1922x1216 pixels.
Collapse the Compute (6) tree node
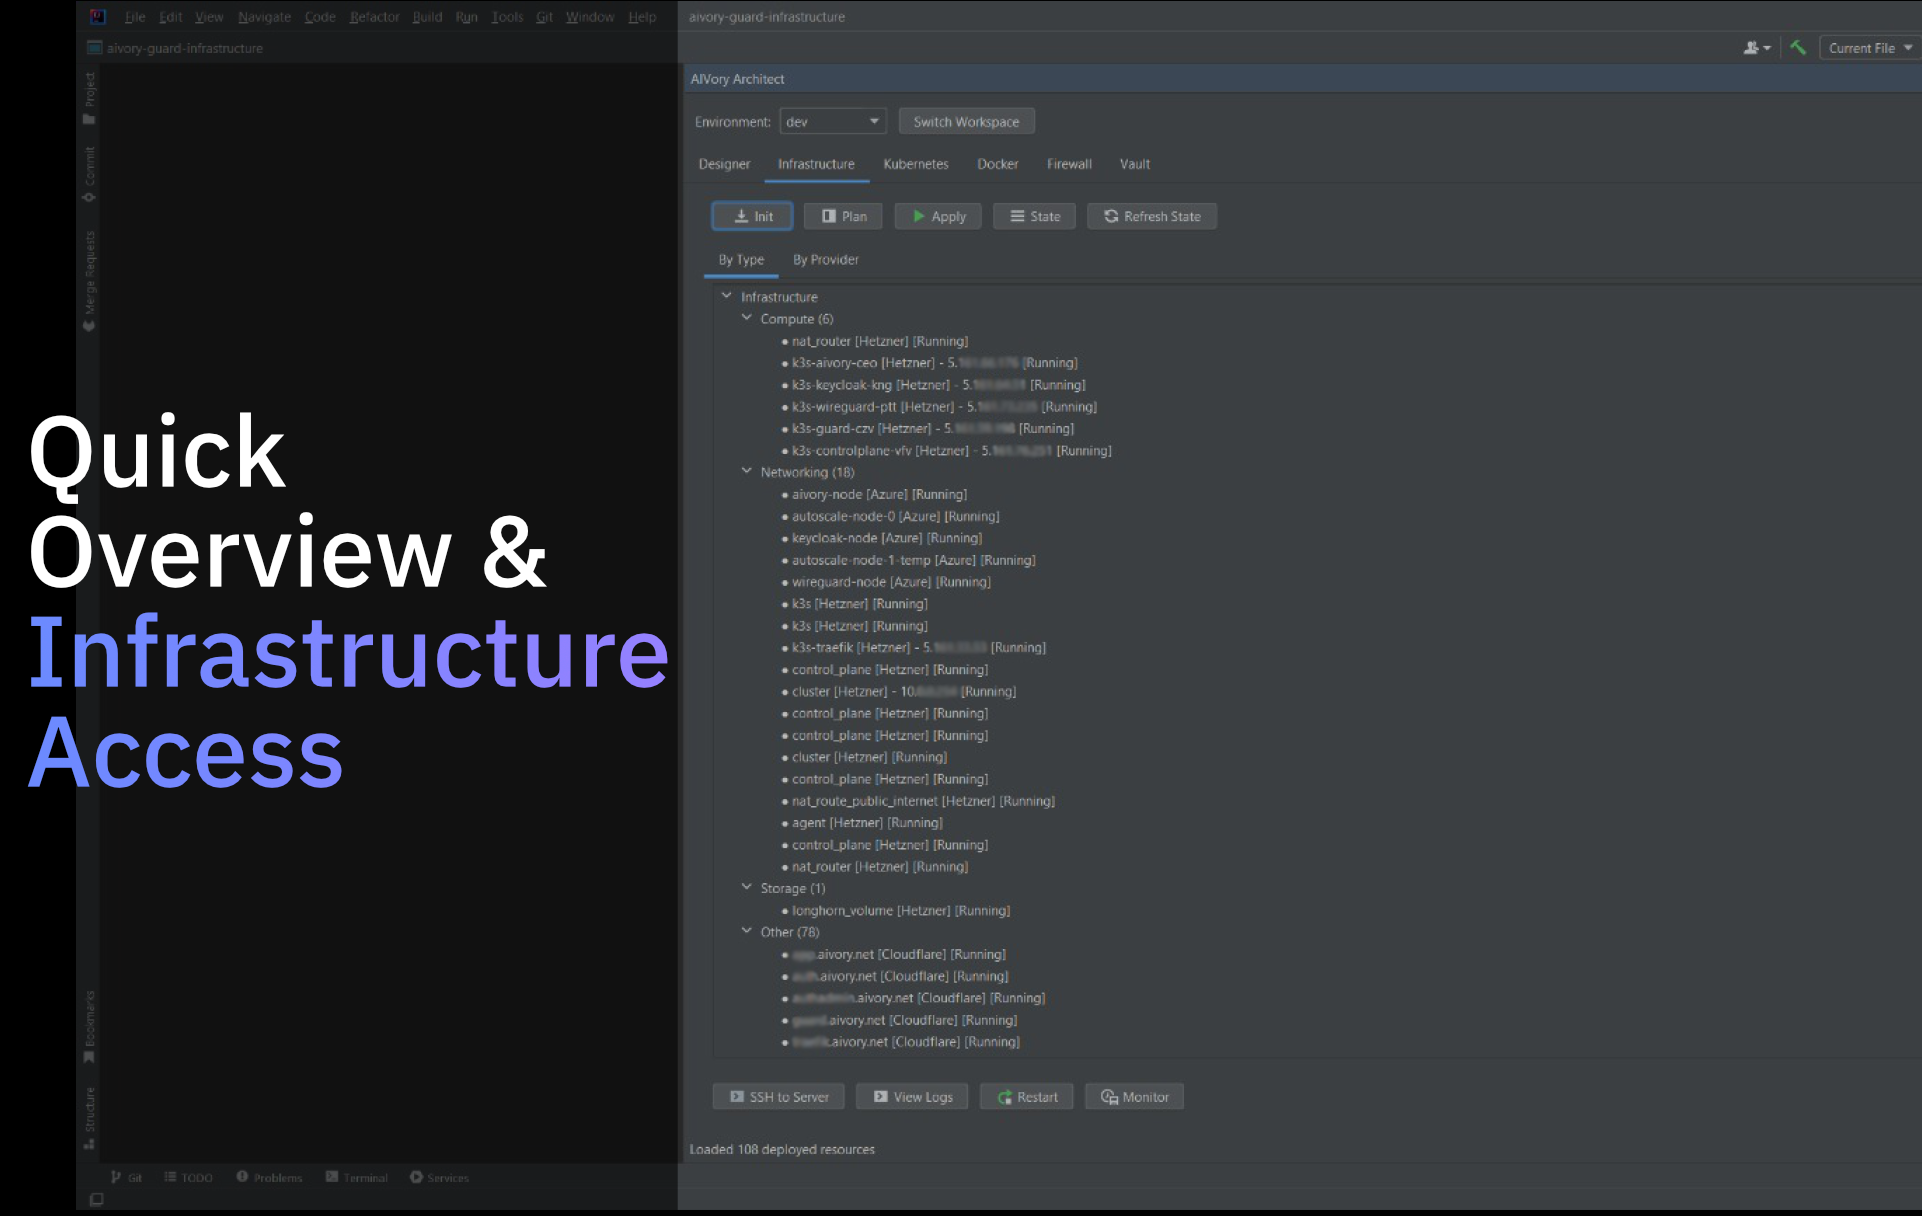pos(746,317)
